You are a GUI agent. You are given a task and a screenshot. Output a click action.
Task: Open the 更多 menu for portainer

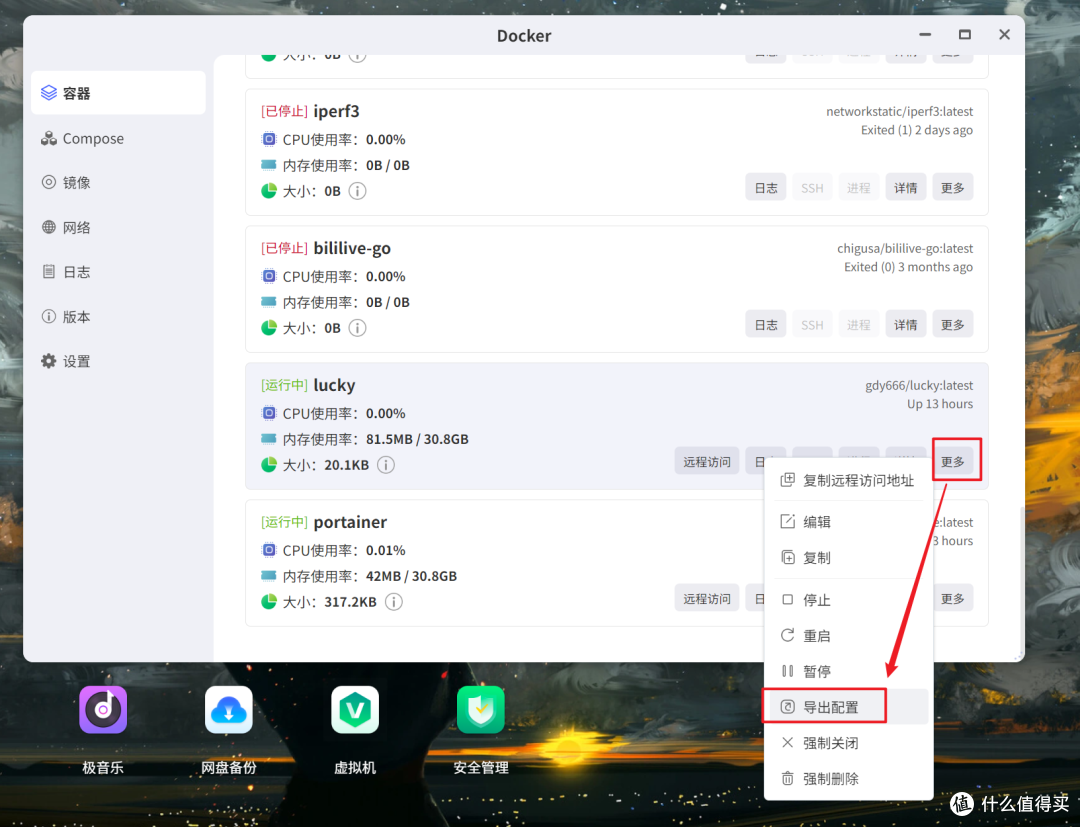[x=953, y=598]
